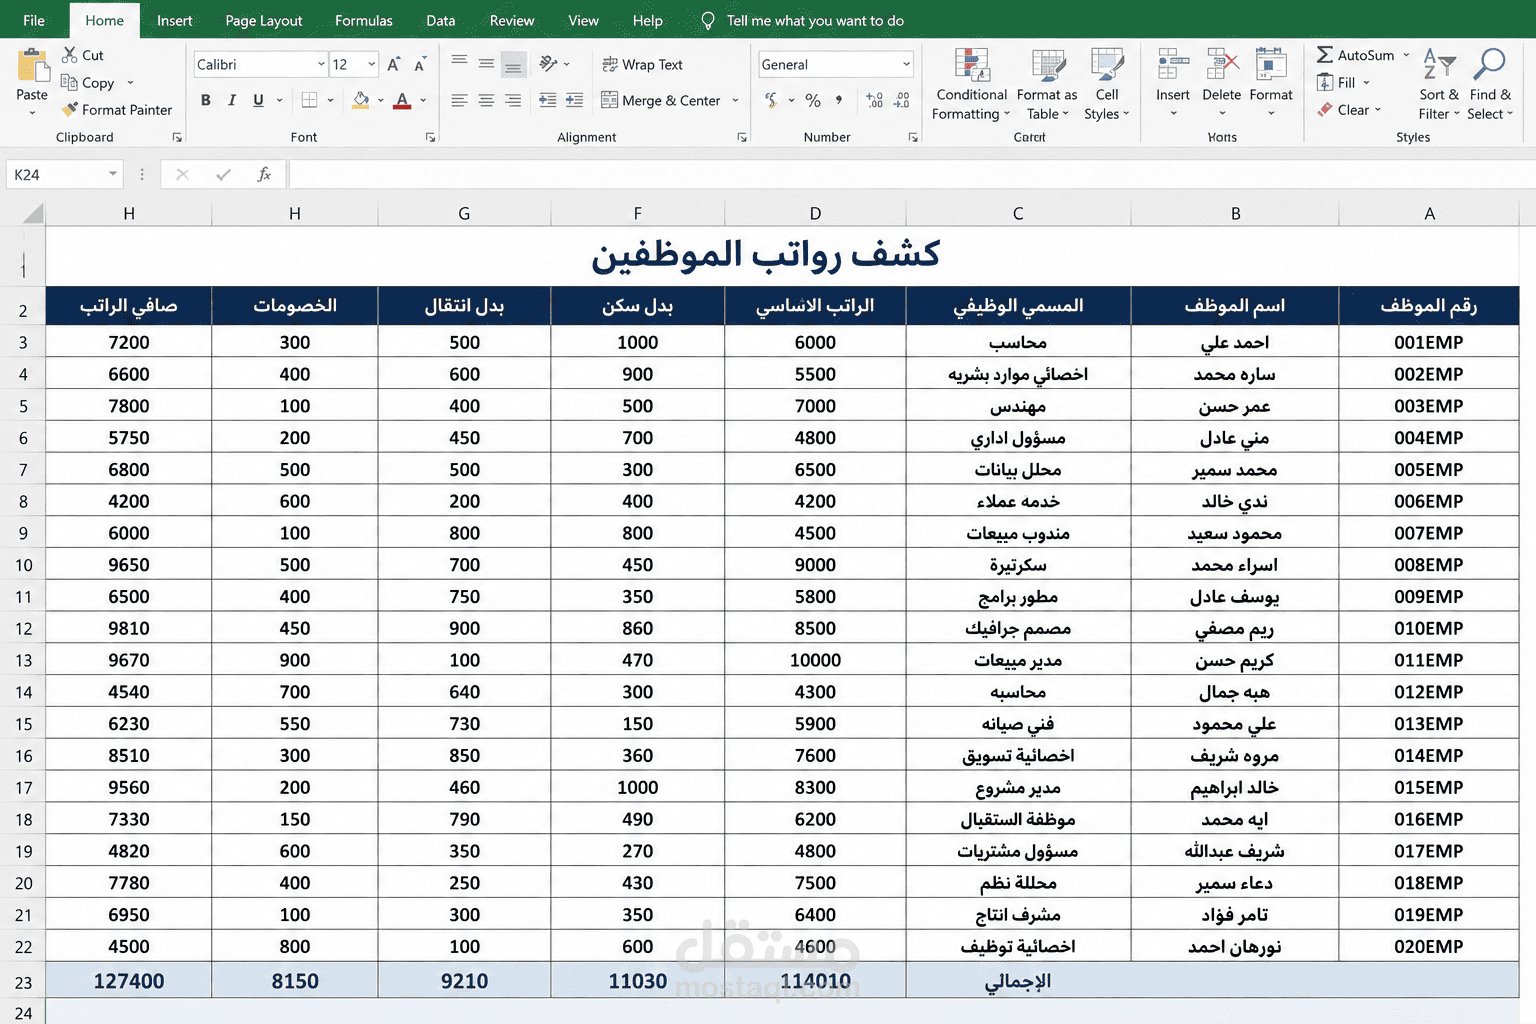1536x1024 pixels.
Task: Switch to the Formulas tab
Action: point(364,20)
